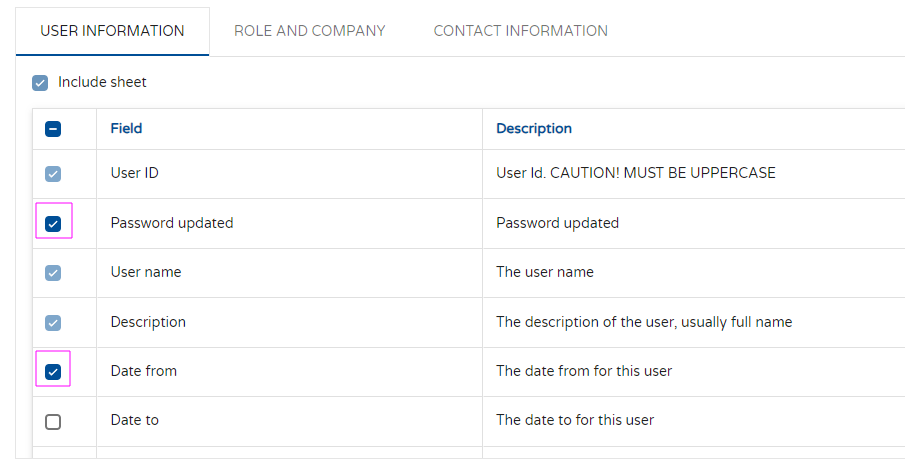Click the Include sheet label text

coord(102,82)
